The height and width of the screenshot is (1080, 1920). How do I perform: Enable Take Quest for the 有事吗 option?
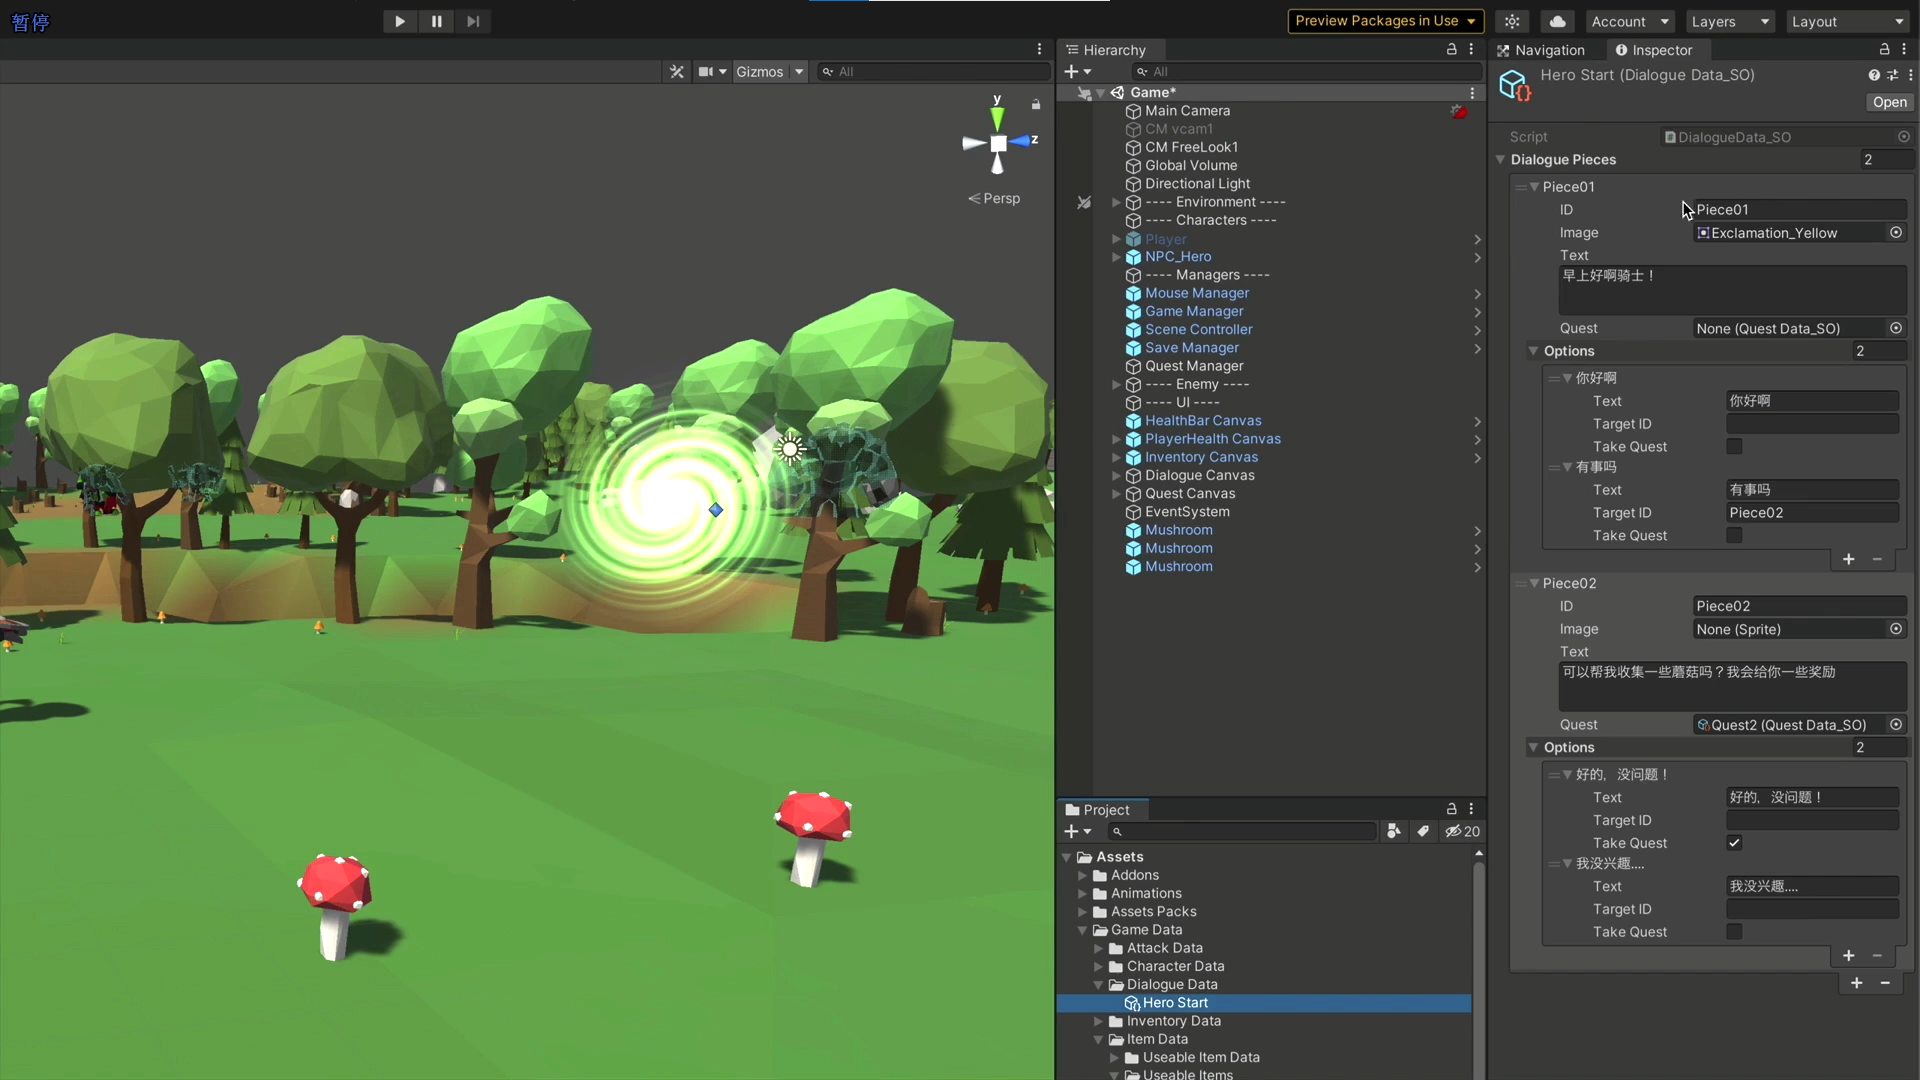click(1733, 535)
